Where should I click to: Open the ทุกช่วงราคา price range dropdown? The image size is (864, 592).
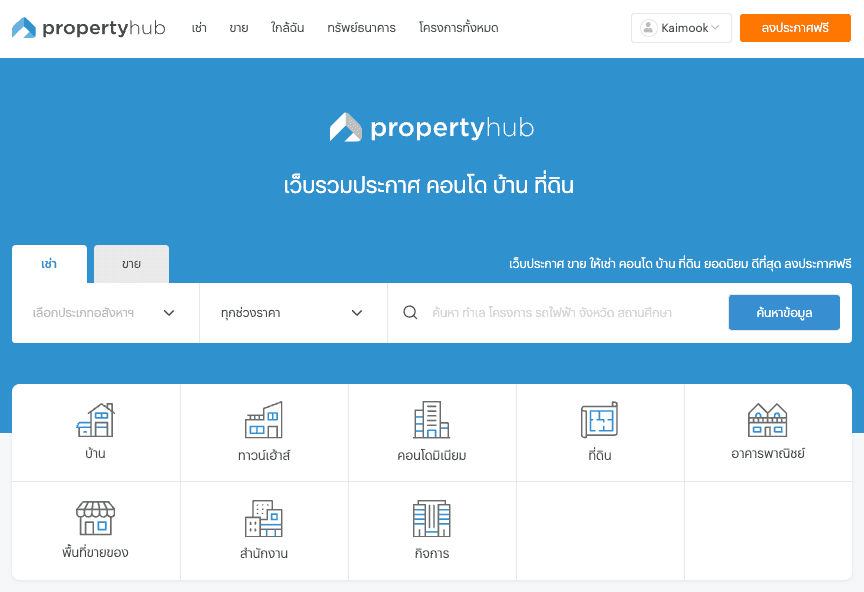point(293,313)
